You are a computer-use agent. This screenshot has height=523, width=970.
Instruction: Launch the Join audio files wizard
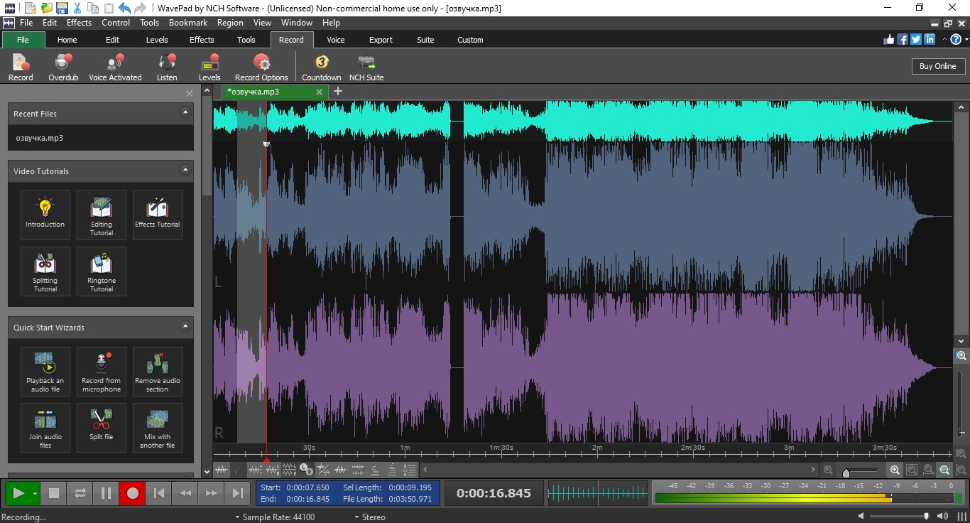[45, 427]
